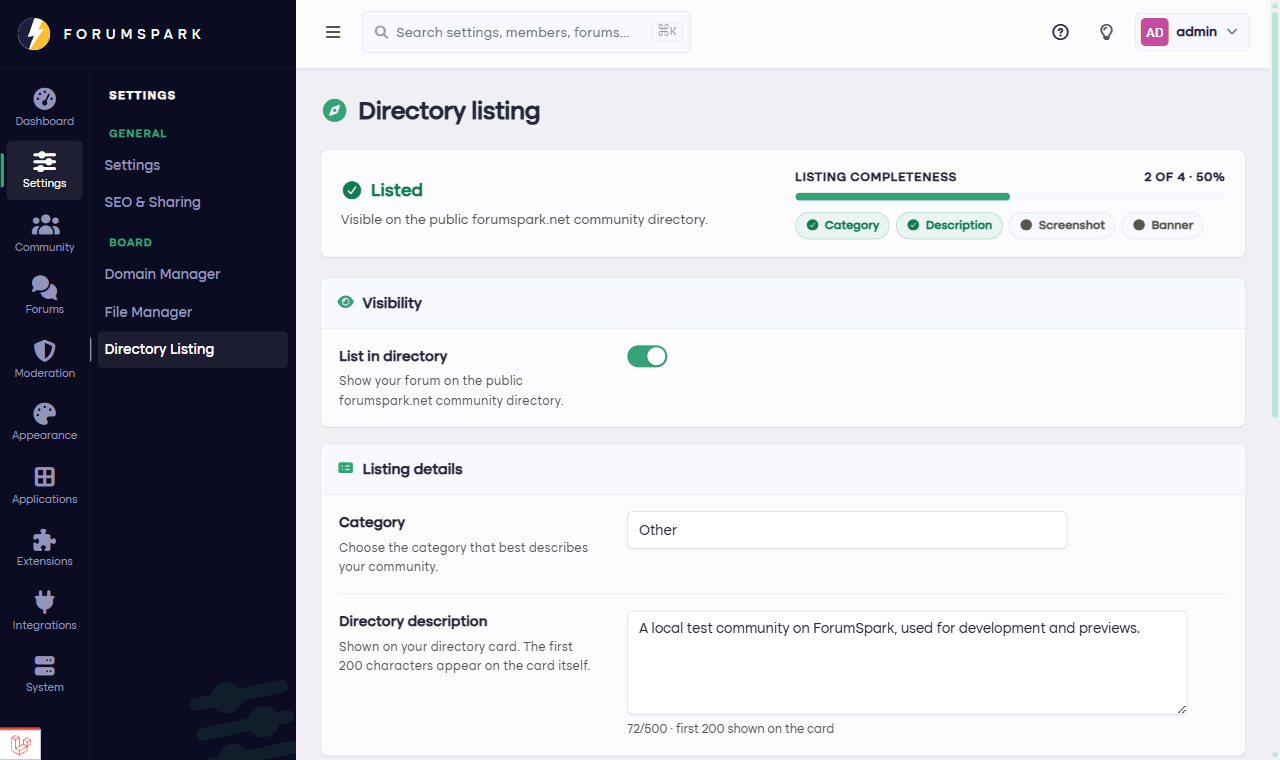Screen dimensions: 1280x760
Task: Click into the Directory description textarea
Action: (x=907, y=663)
